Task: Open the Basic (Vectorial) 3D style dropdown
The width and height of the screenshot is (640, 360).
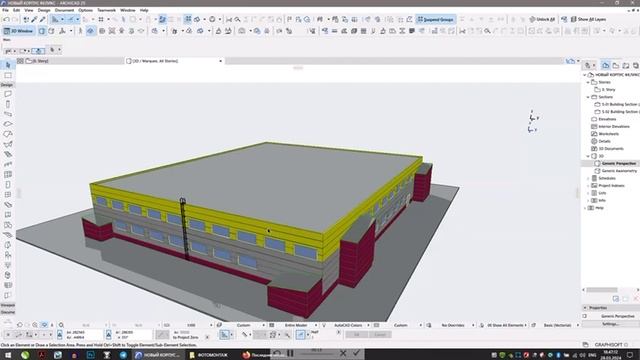Action: [557, 325]
